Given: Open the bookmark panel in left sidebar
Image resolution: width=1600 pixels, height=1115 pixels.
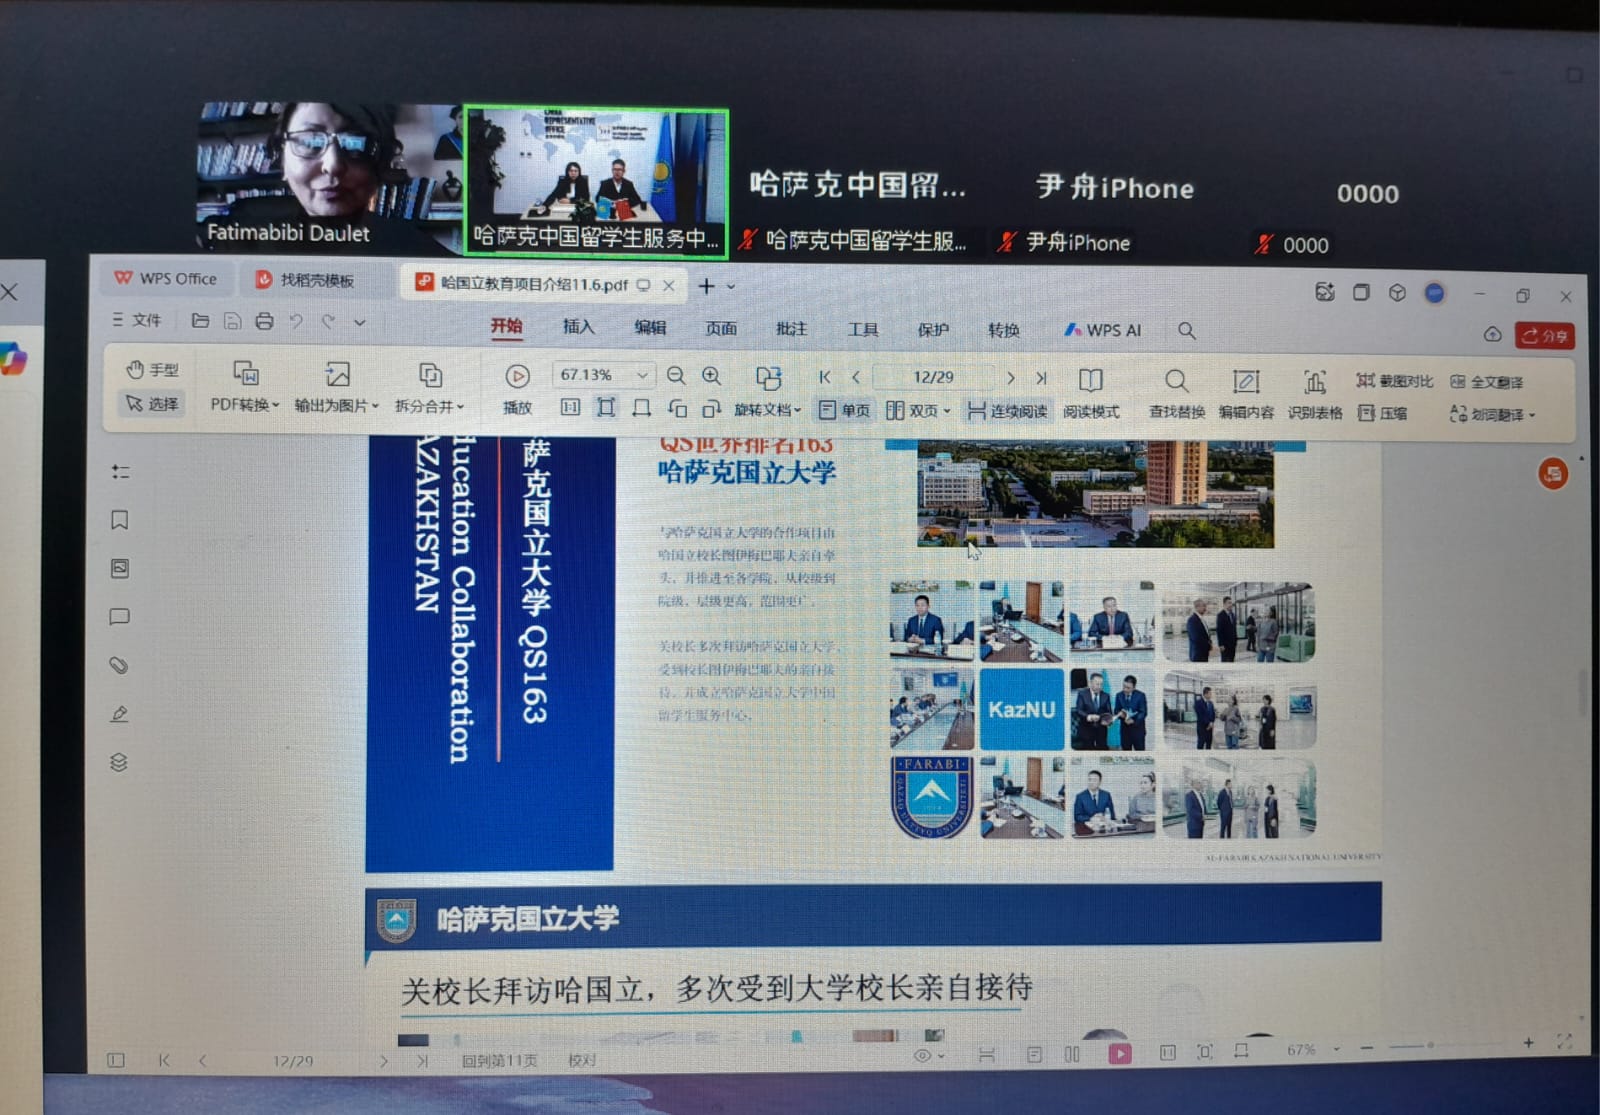Looking at the screenshot, I should coord(120,520).
